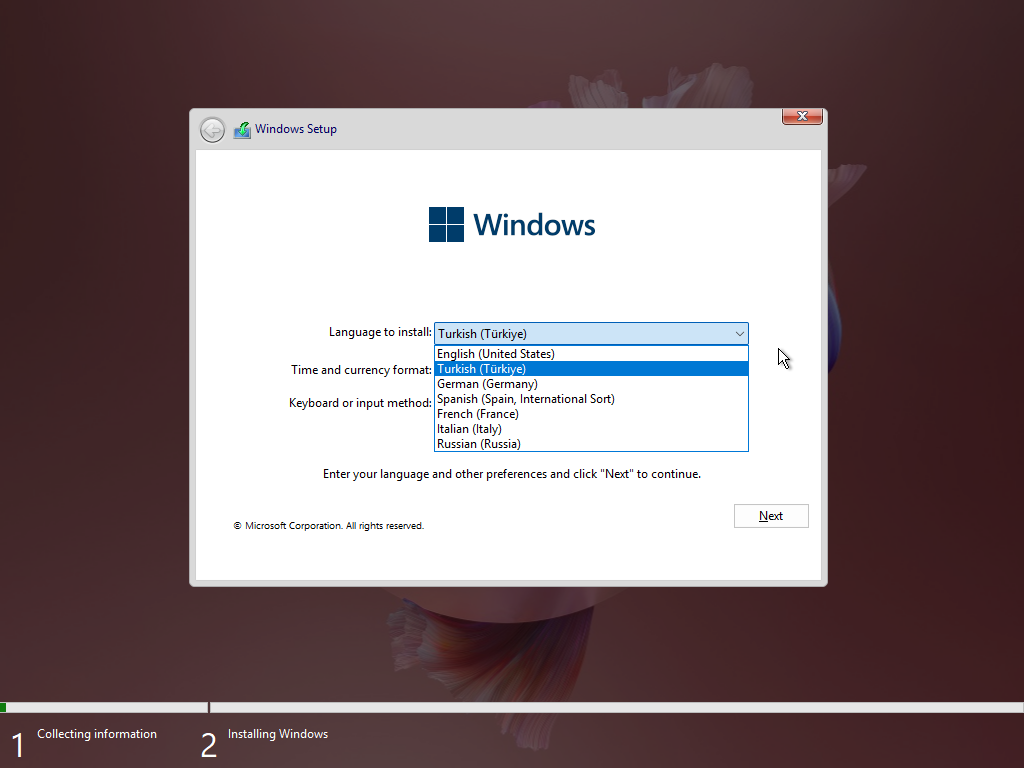Click the "Keyboard or input method:" label
The width and height of the screenshot is (1024, 768).
tap(360, 403)
